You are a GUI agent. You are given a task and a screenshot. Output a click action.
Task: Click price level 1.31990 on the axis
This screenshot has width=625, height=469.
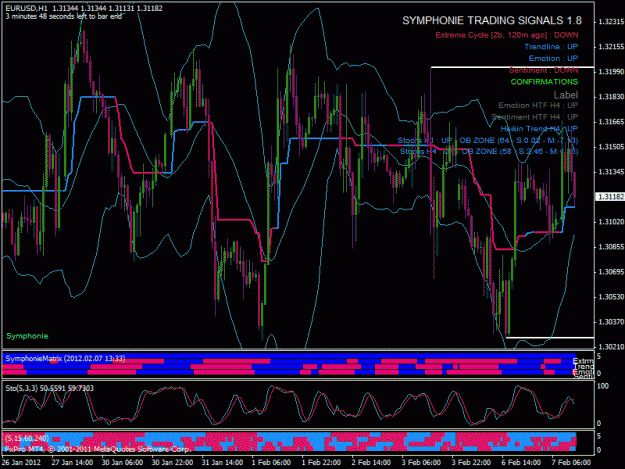pos(611,72)
